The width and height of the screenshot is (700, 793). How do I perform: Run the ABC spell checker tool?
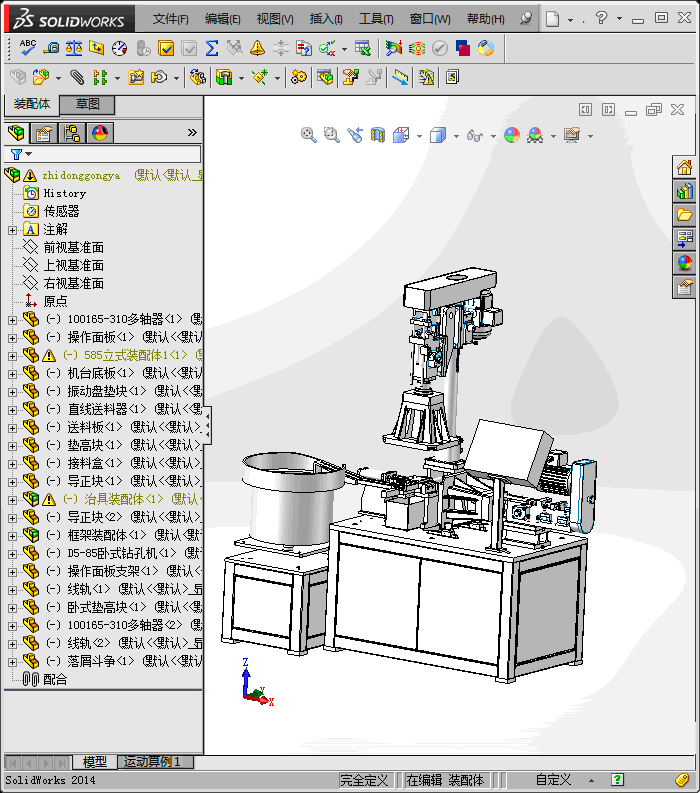[27, 48]
